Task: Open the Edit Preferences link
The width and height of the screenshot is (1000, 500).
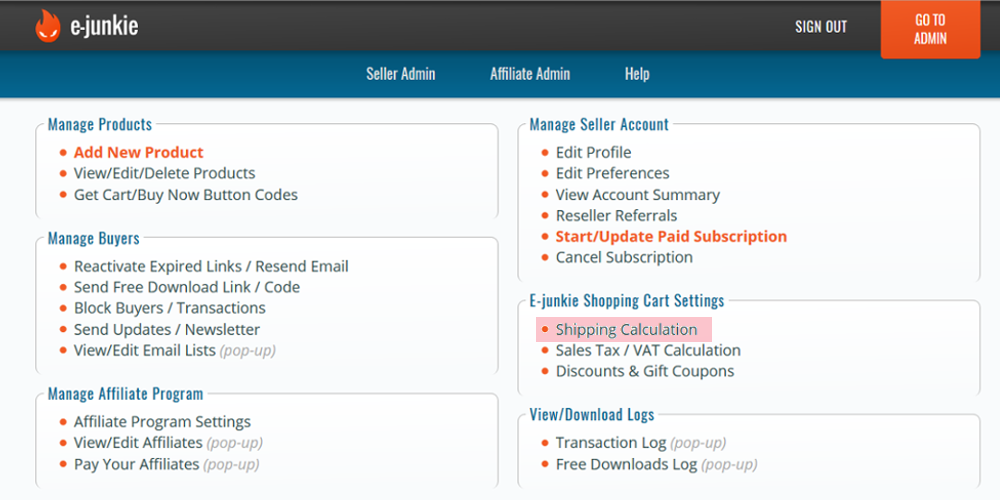Action: tap(612, 173)
